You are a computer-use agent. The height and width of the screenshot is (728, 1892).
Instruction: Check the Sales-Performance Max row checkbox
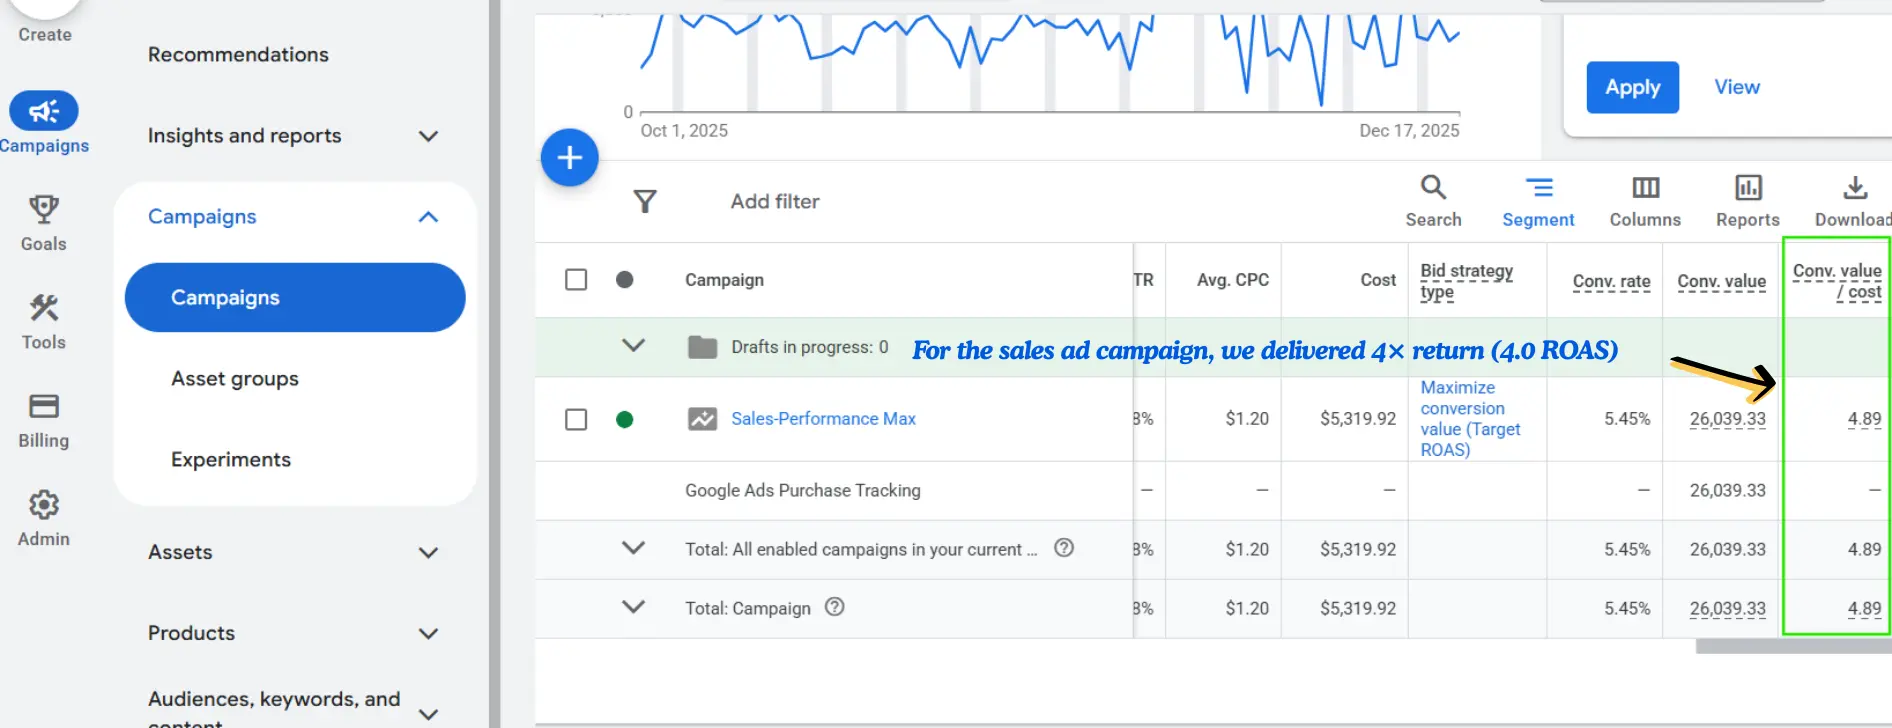coord(576,419)
